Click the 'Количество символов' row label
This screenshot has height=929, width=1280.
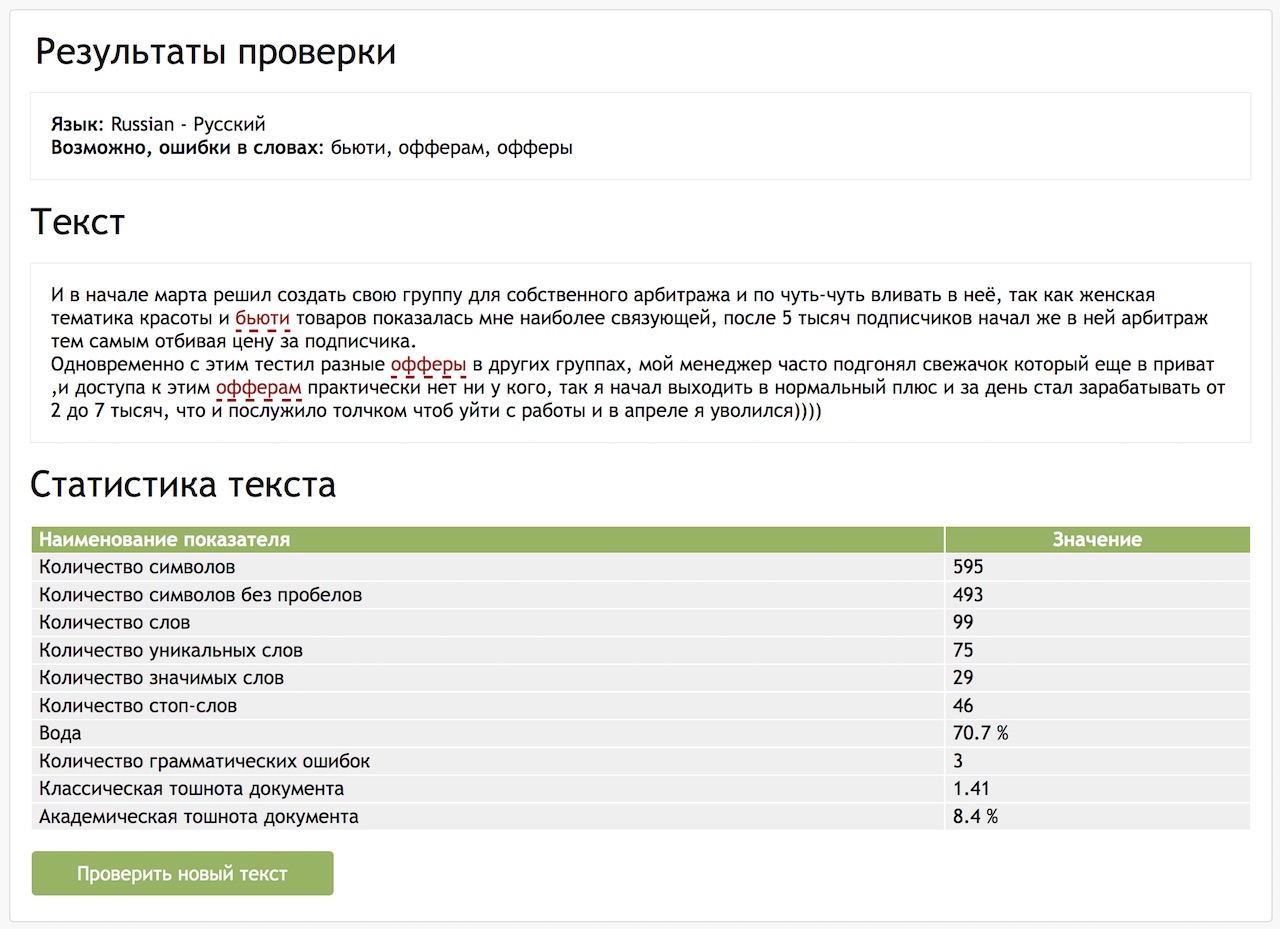pyautogui.click(x=137, y=567)
